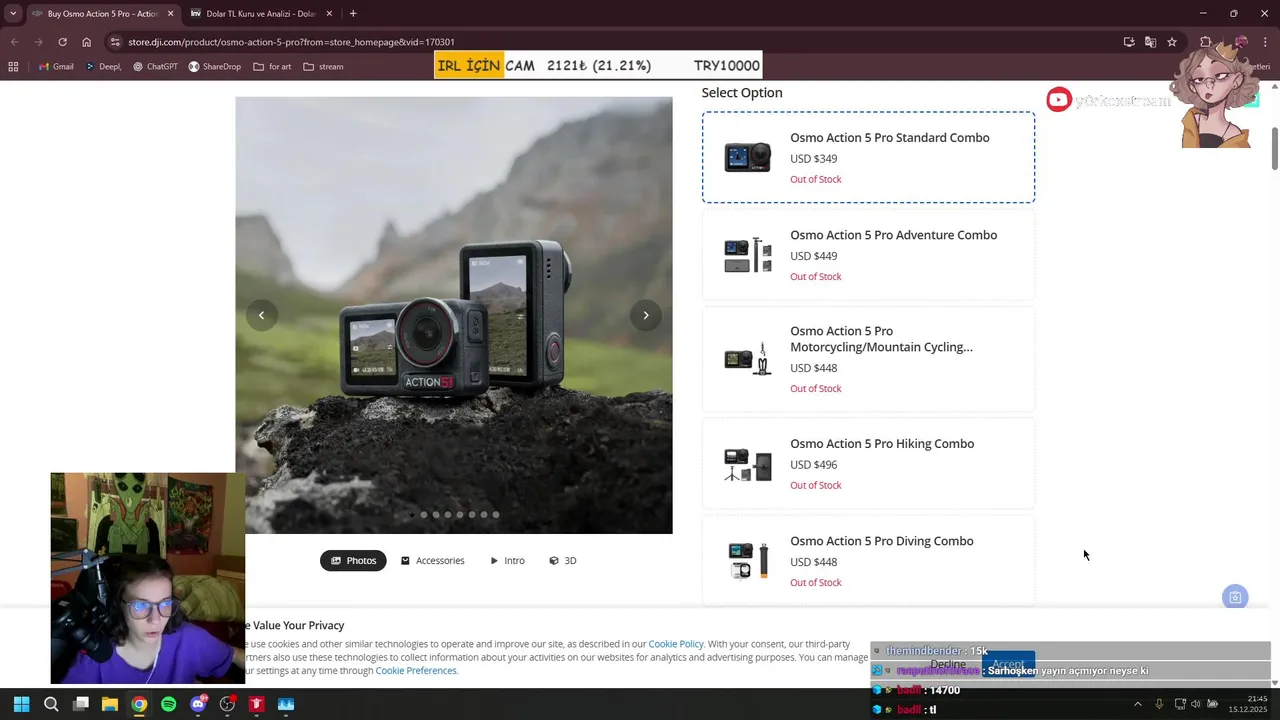Expand the tab search dropdown arrow

click(x=13, y=14)
